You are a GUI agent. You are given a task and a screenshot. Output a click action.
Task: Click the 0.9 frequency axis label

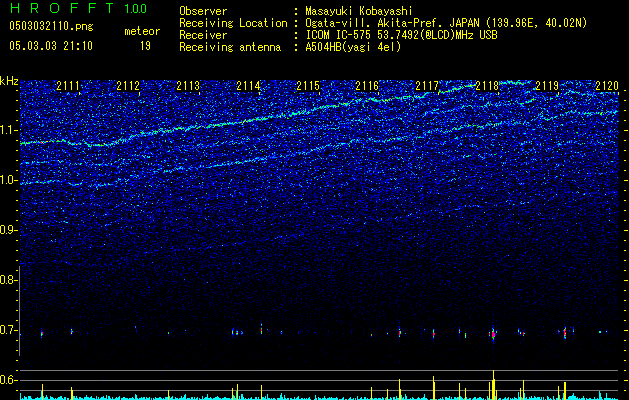pyautogui.click(x=8, y=230)
